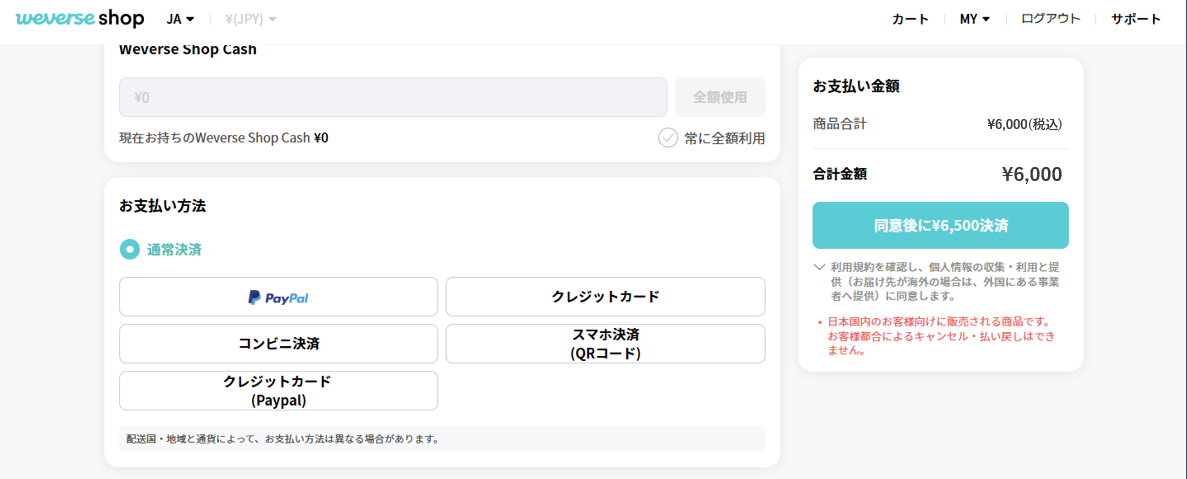Toggle the 常に全額利用 checkbox

668,138
